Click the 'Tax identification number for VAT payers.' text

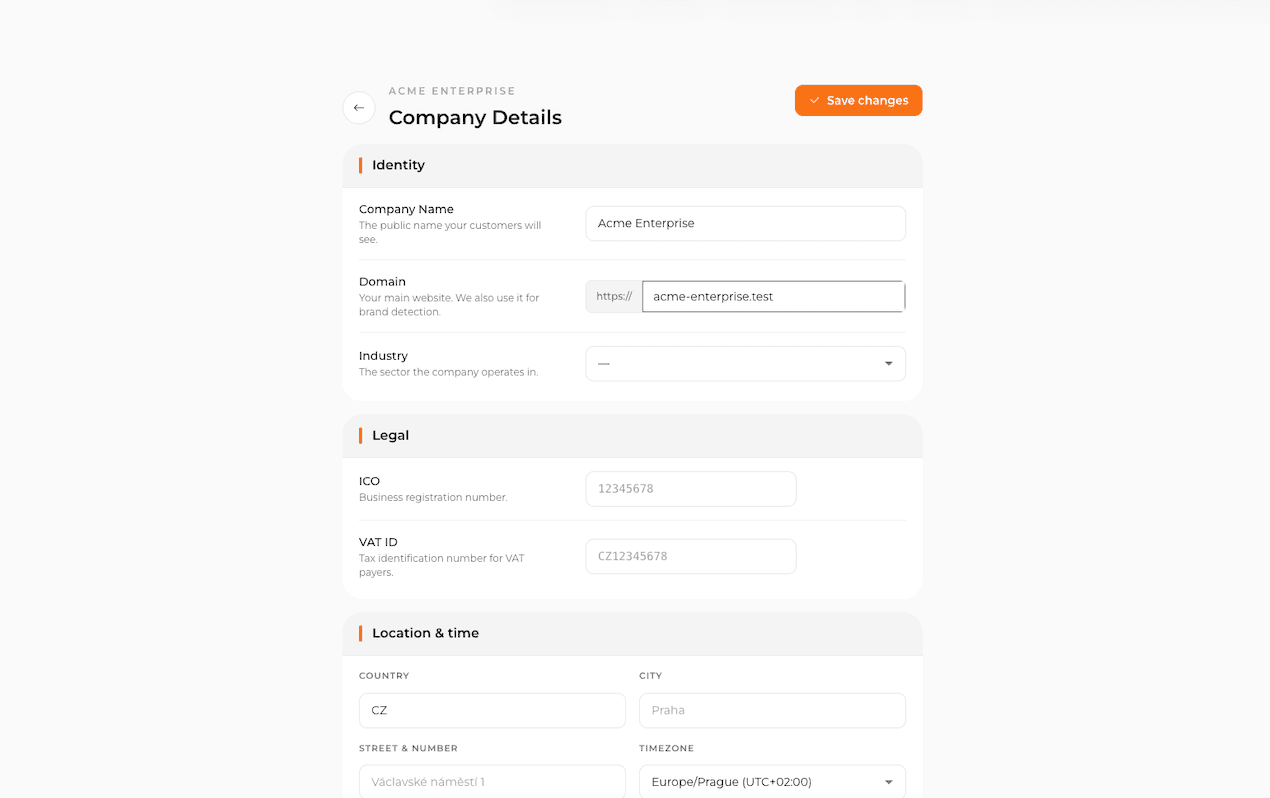tap(442, 566)
